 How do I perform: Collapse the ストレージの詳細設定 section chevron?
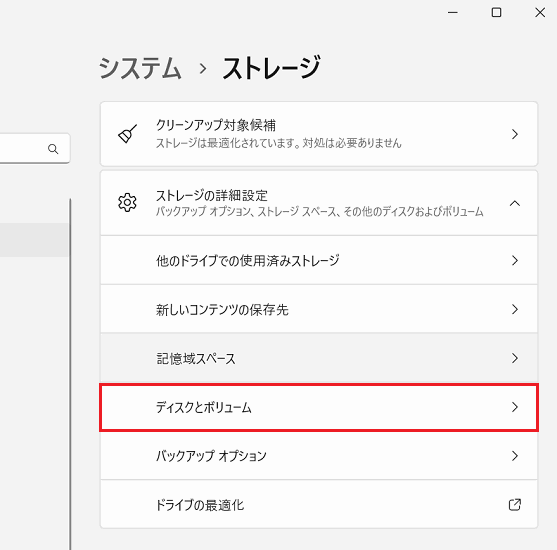[515, 203]
